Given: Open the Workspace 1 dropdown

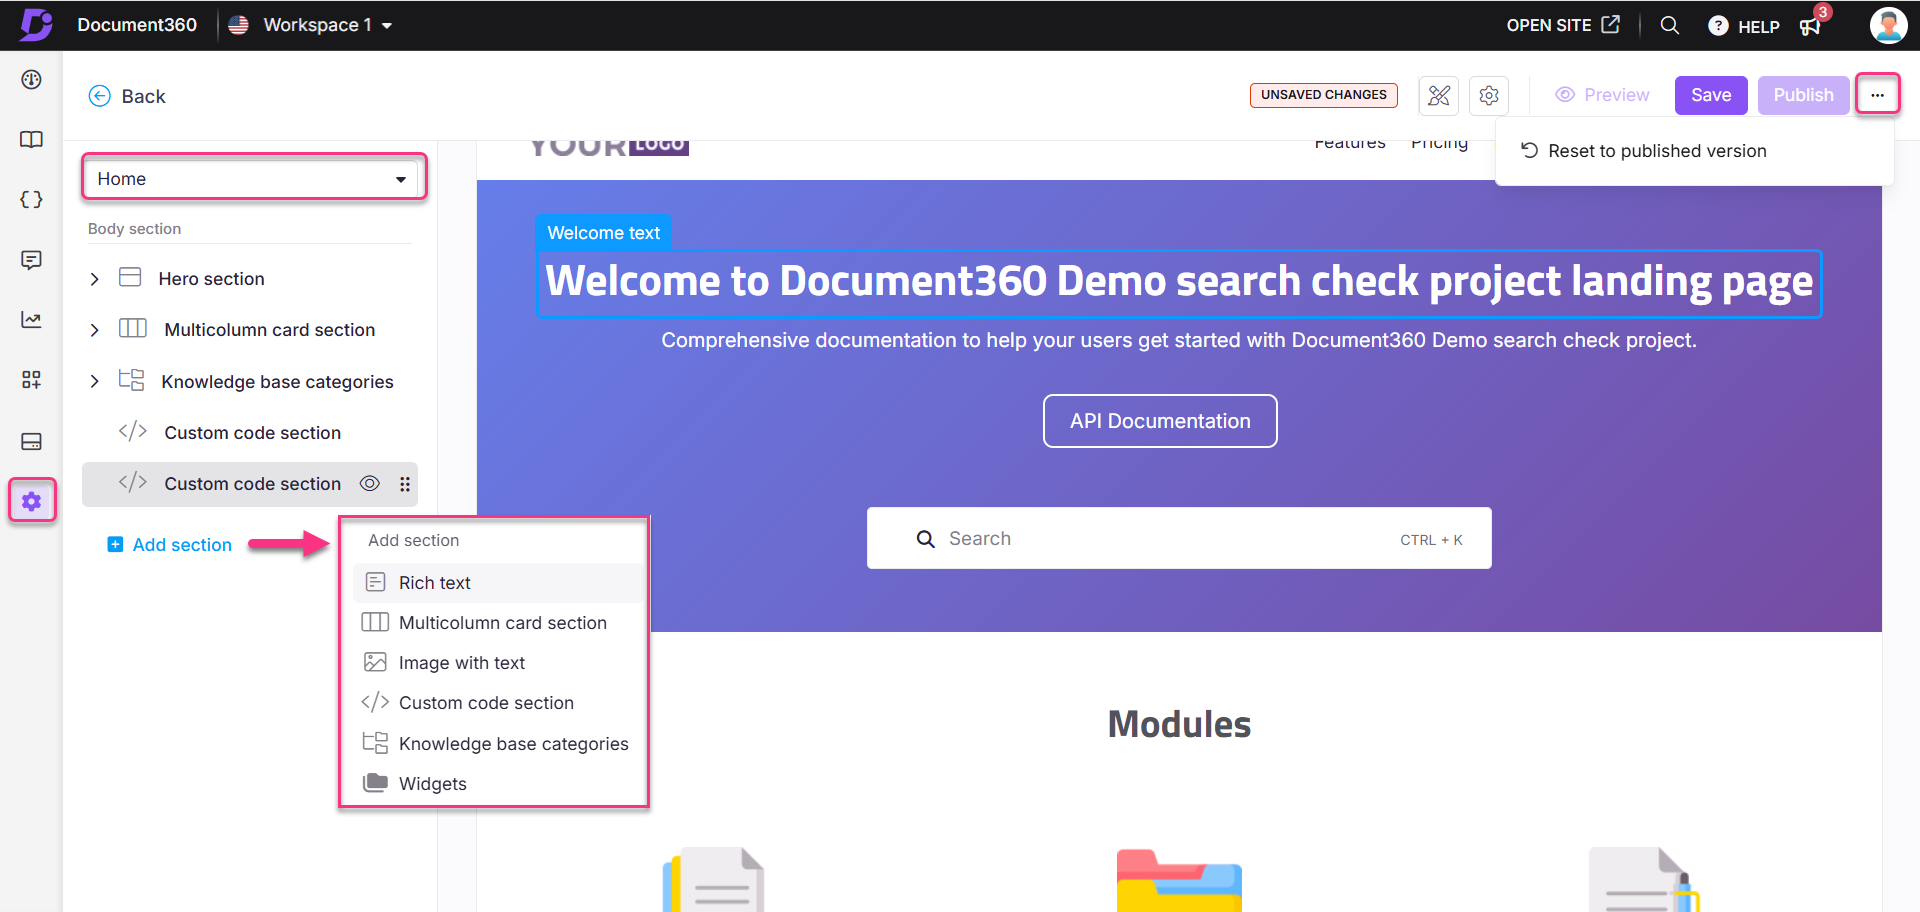Looking at the screenshot, I should click(x=326, y=25).
